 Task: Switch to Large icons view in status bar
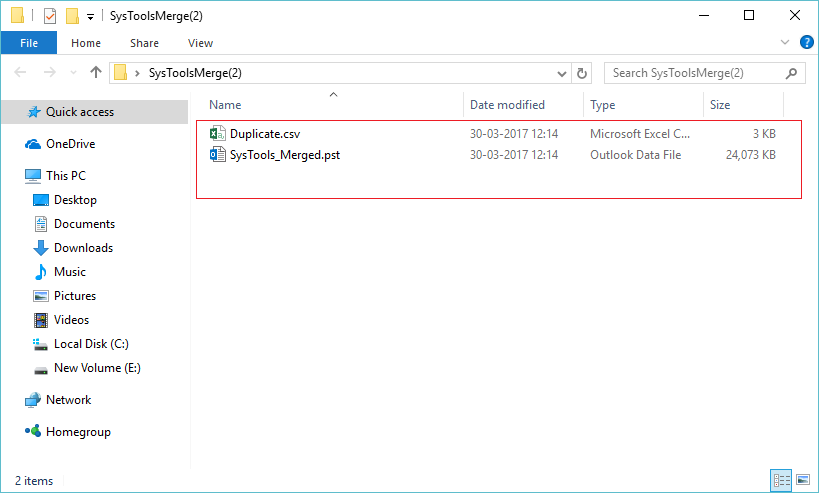coord(803,480)
